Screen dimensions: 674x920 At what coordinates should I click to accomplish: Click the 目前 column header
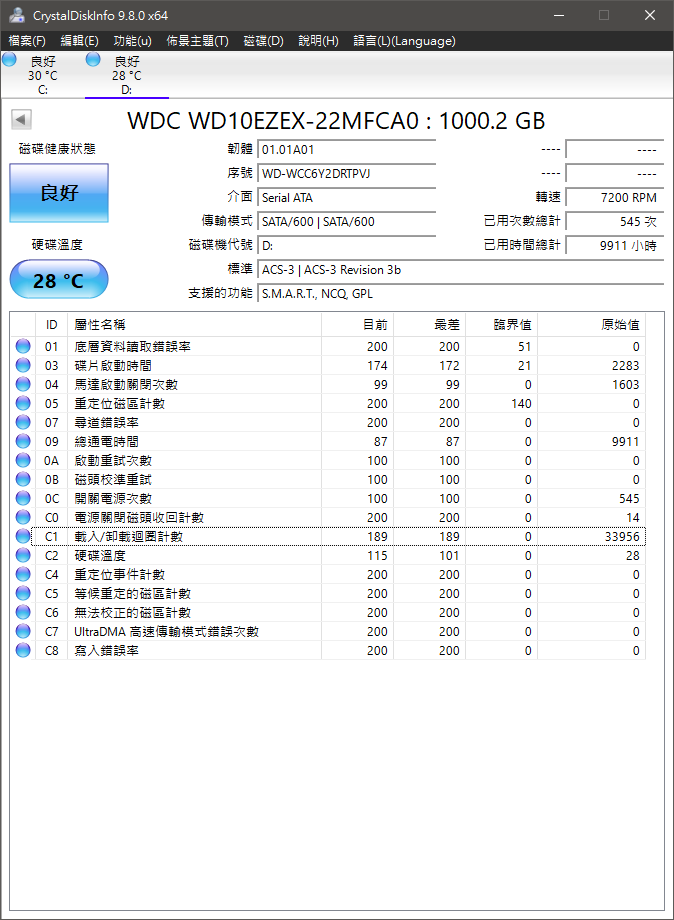pyautogui.click(x=357, y=324)
